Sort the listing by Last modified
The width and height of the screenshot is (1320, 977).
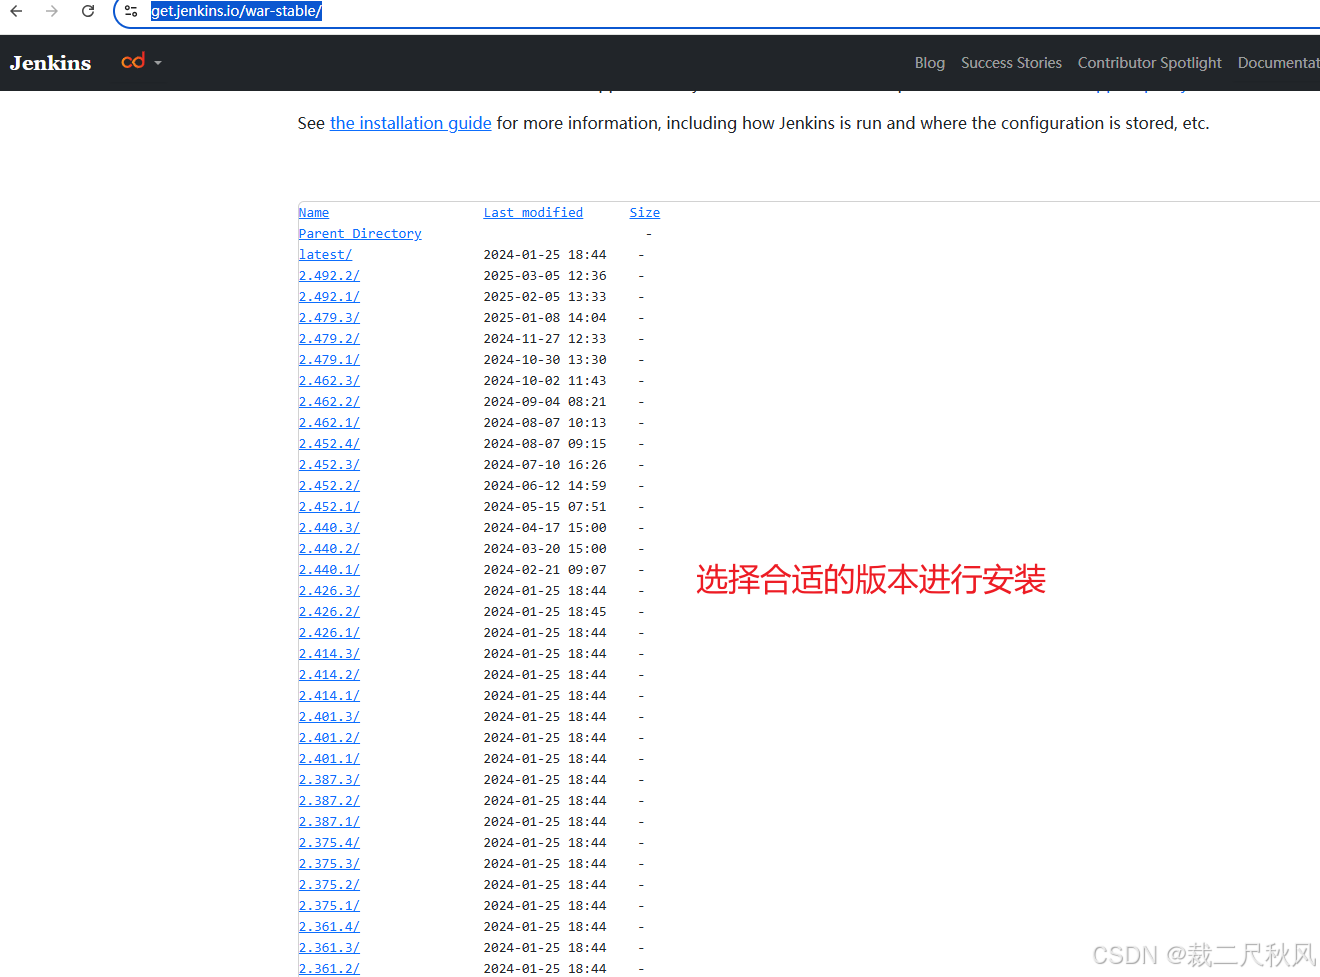533,213
